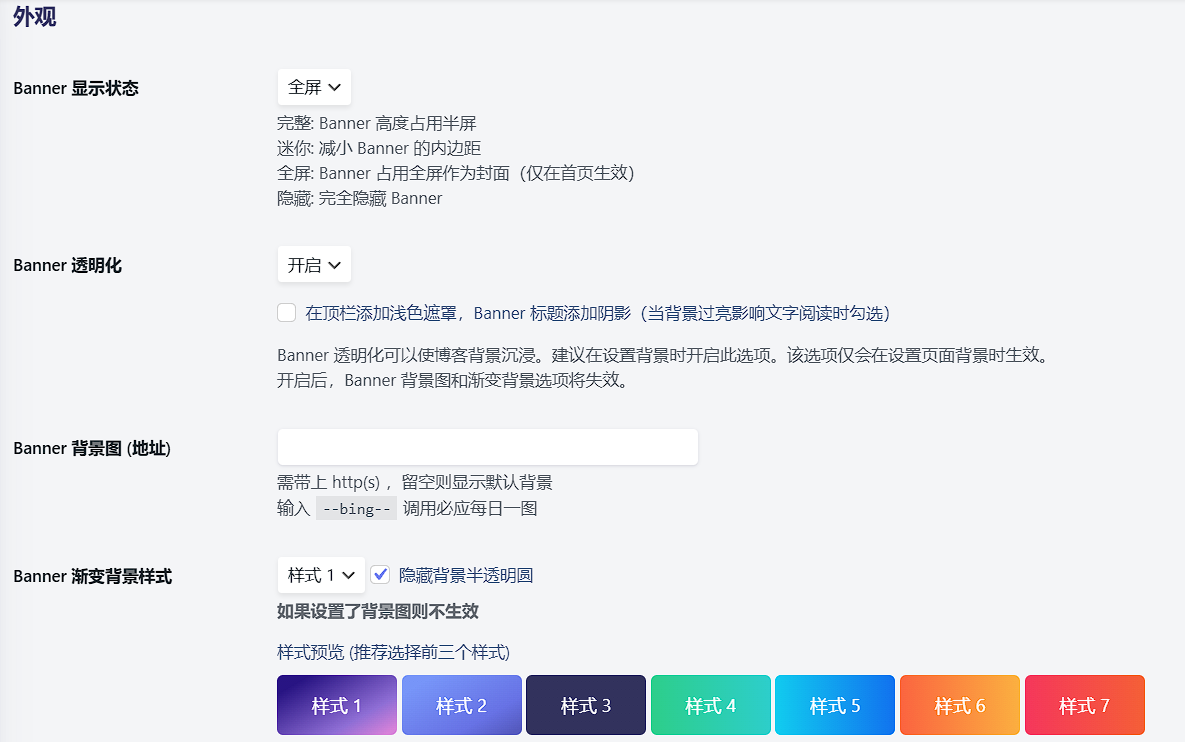
Task: Select the 样式 5 blue gradient swatch
Action: [835, 705]
